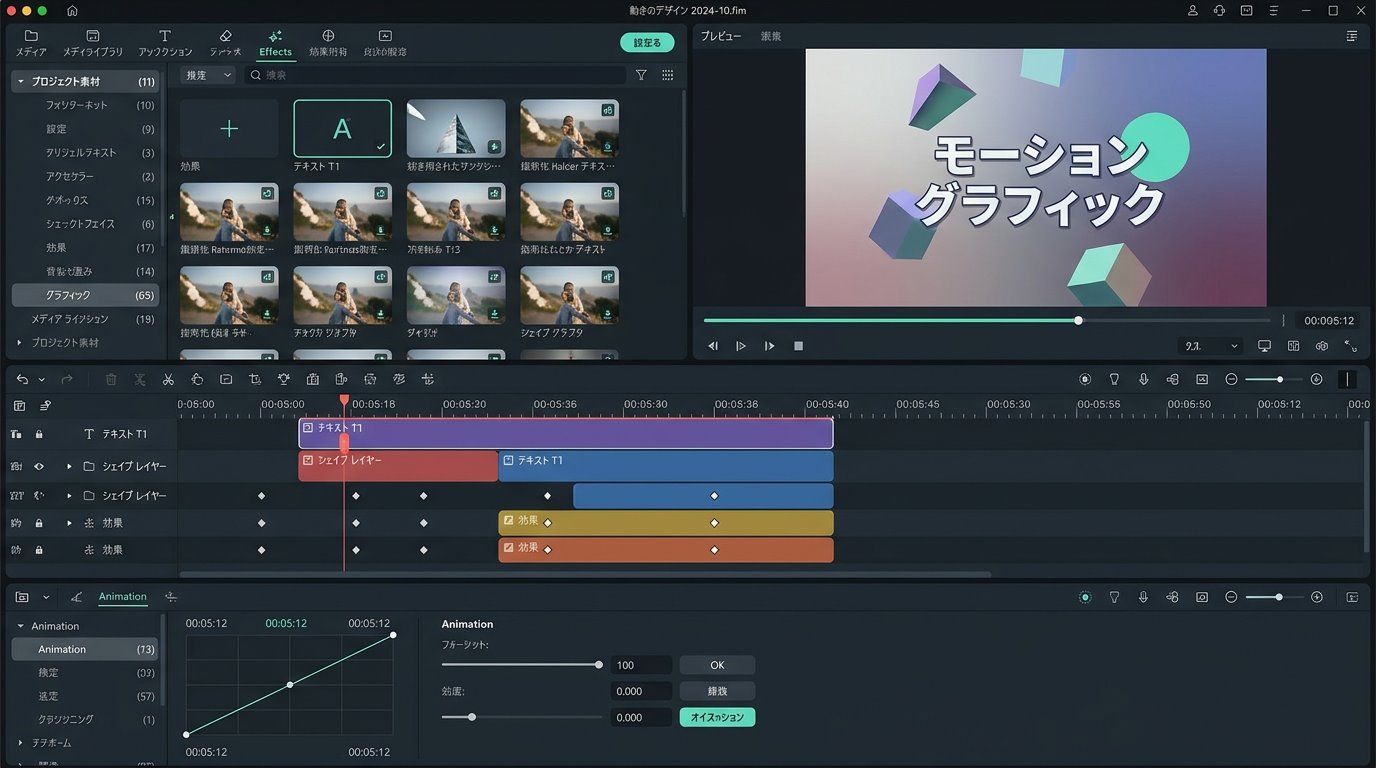Click the curve editor icon beside Animation tab
The width and height of the screenshot is (1376, 768).
(x=76, y=597)
